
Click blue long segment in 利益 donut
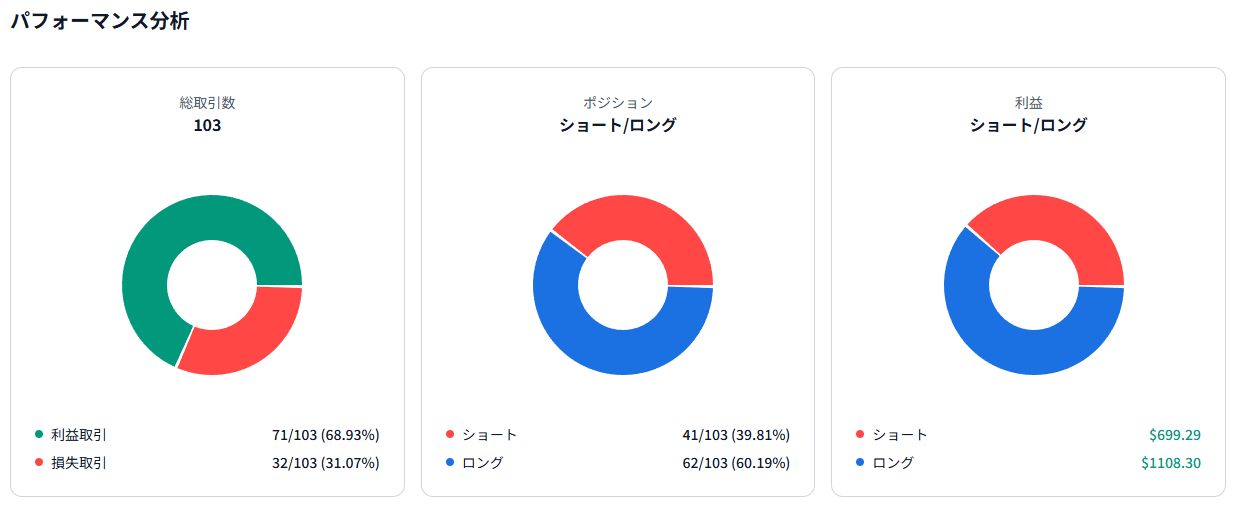(1010, 345)
